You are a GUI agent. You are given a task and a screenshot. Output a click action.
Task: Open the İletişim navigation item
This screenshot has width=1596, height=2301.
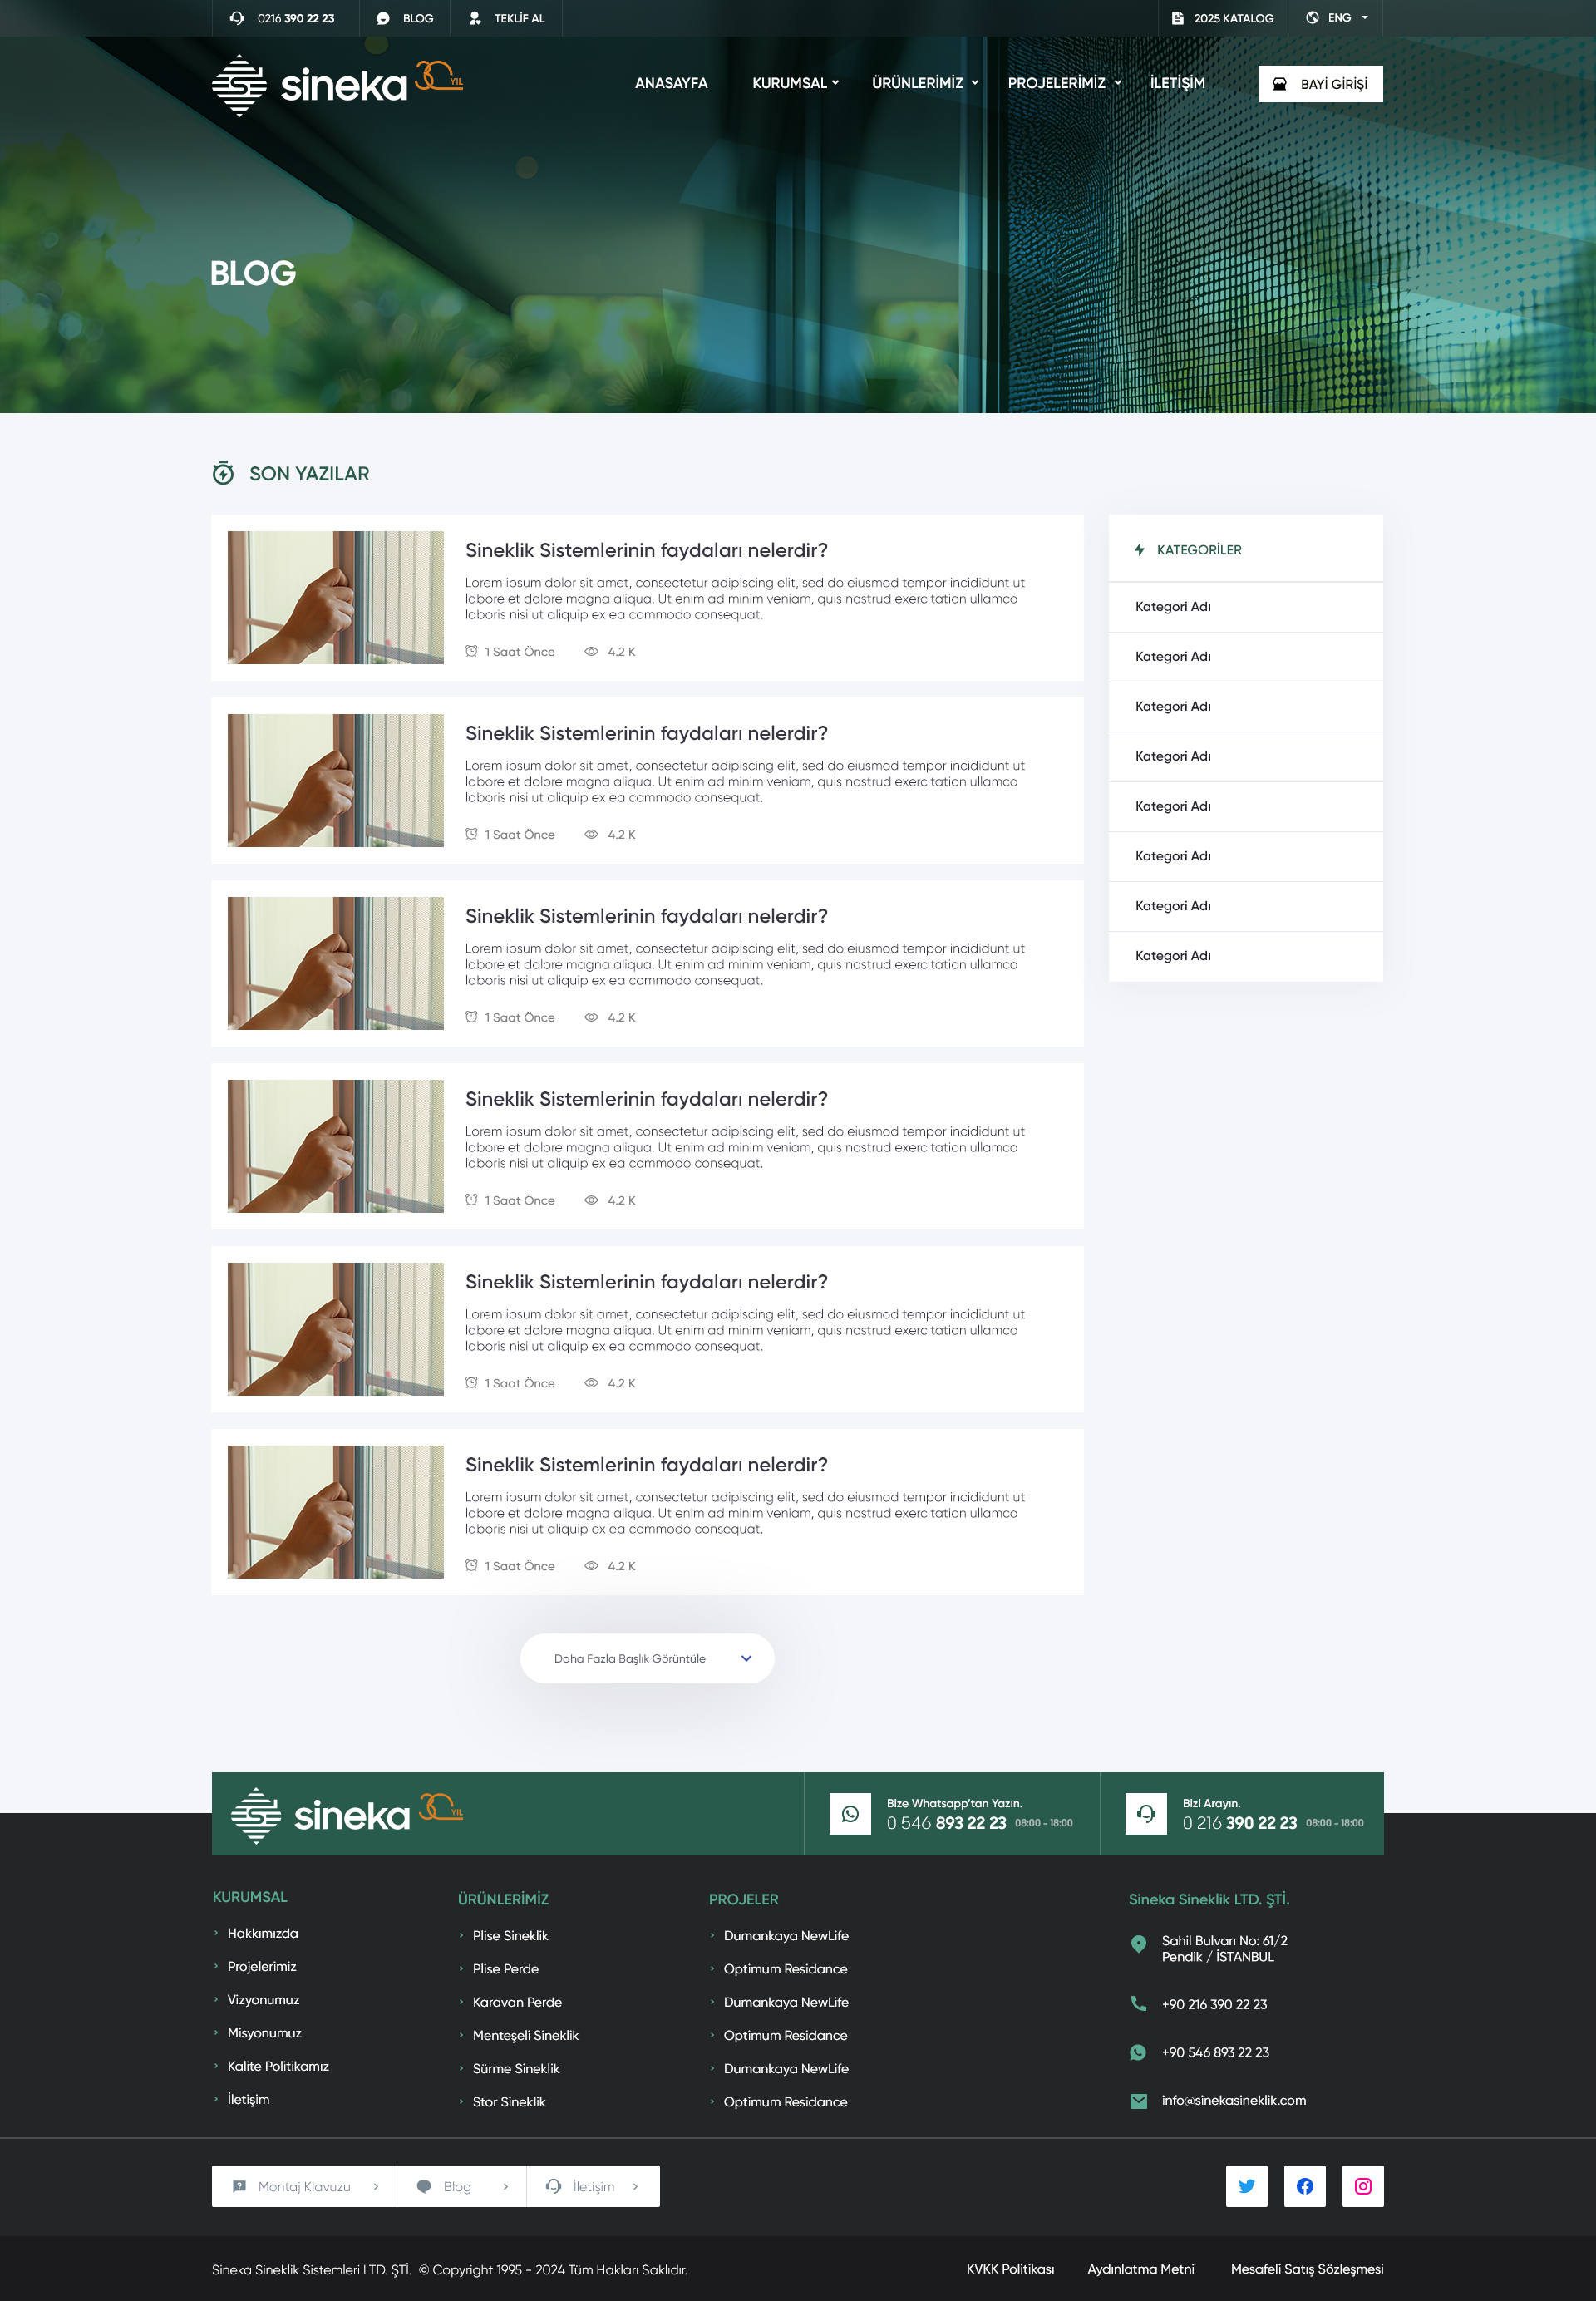coord(1177,83)
